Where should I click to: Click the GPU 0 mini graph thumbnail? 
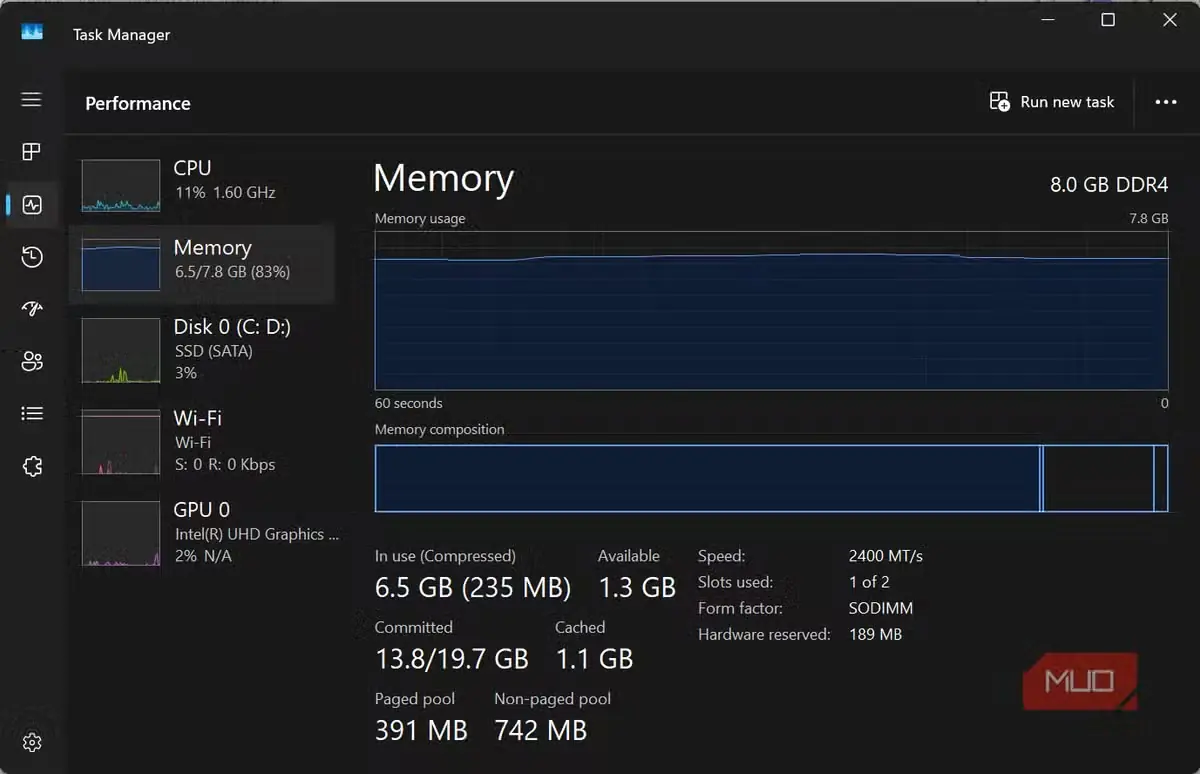(x=120, y=534)
